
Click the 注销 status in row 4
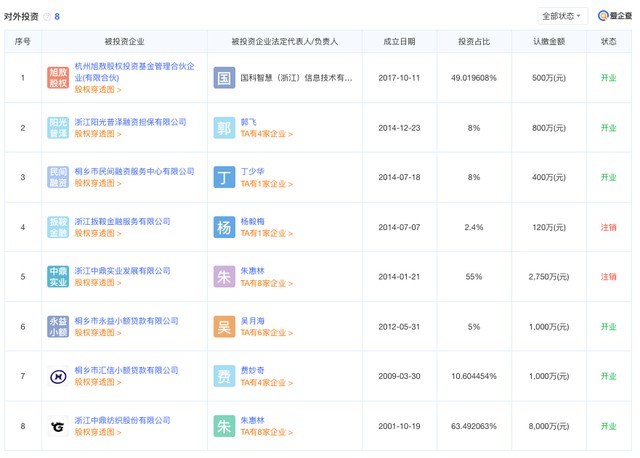point(609,227)
